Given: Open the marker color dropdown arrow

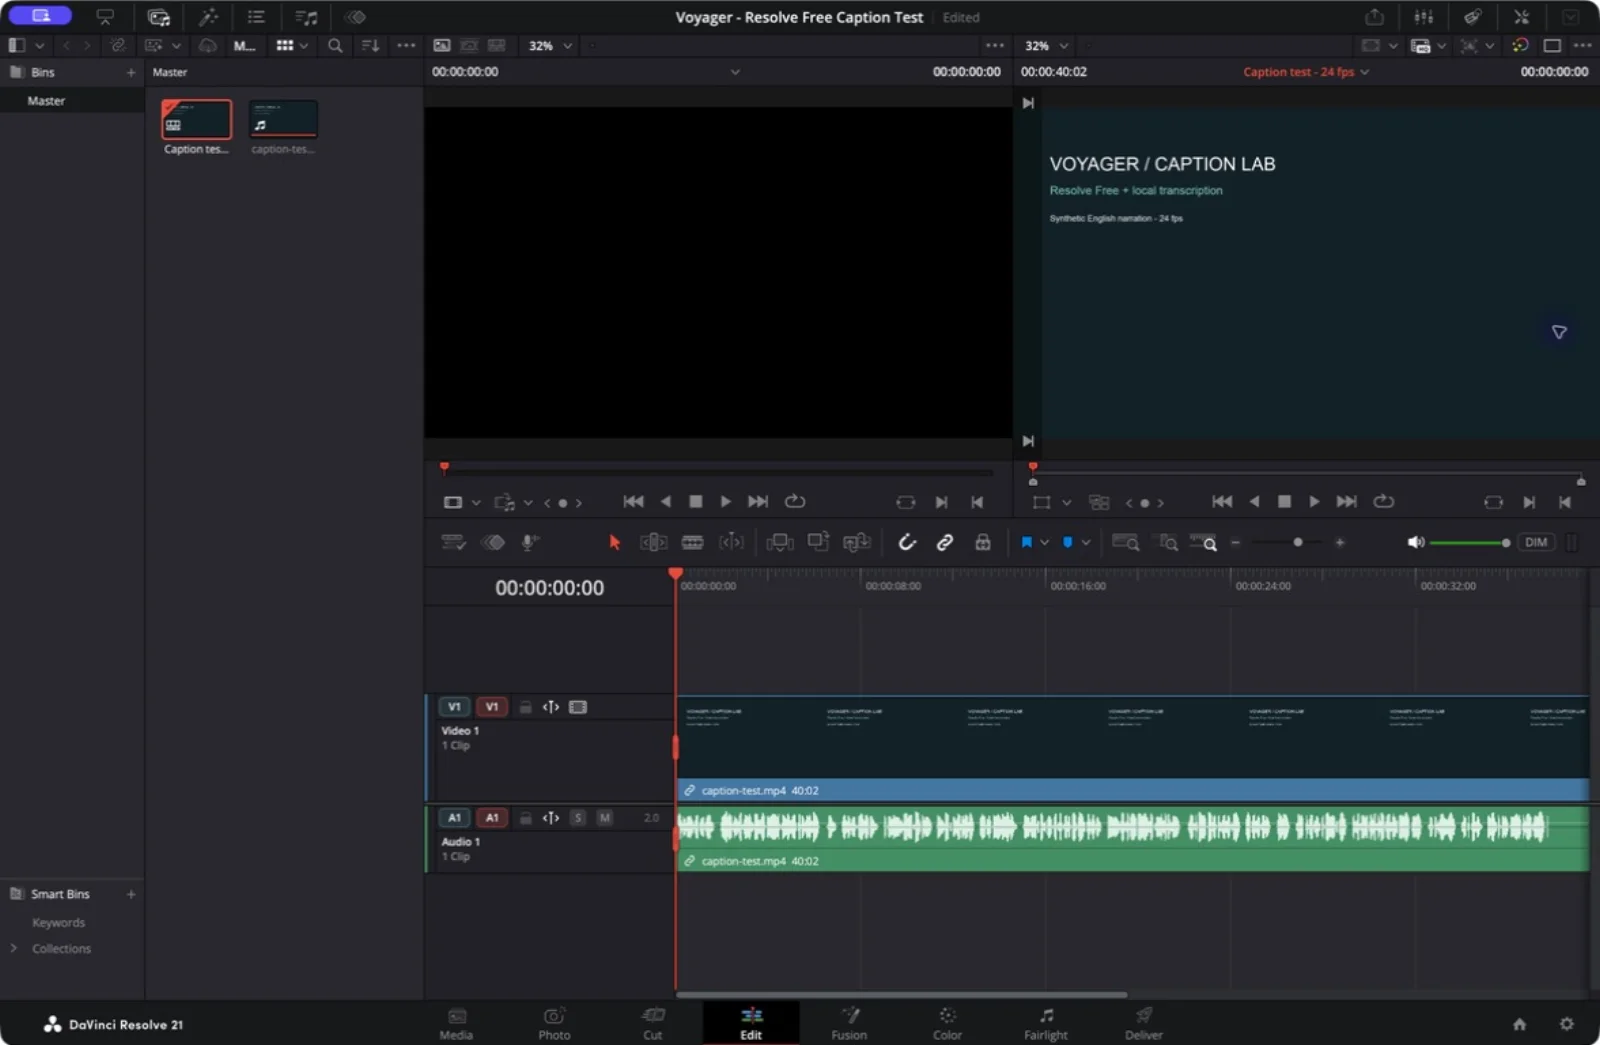Looking at the screenshot, I should 1085,542.
